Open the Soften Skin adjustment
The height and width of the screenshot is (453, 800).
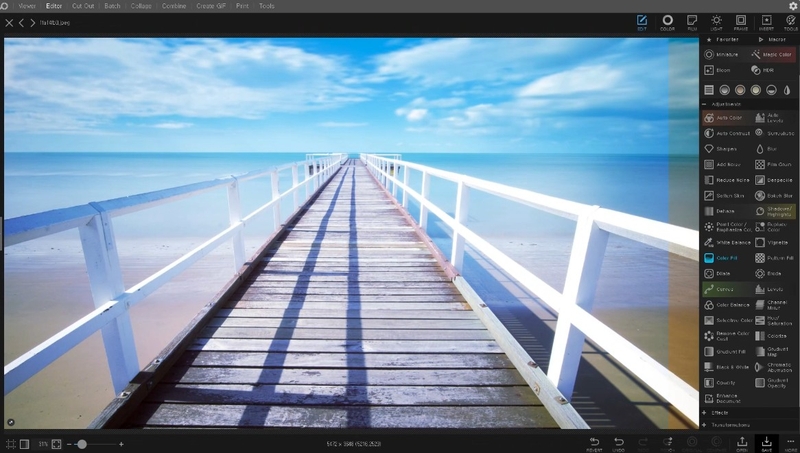[726, 195]
